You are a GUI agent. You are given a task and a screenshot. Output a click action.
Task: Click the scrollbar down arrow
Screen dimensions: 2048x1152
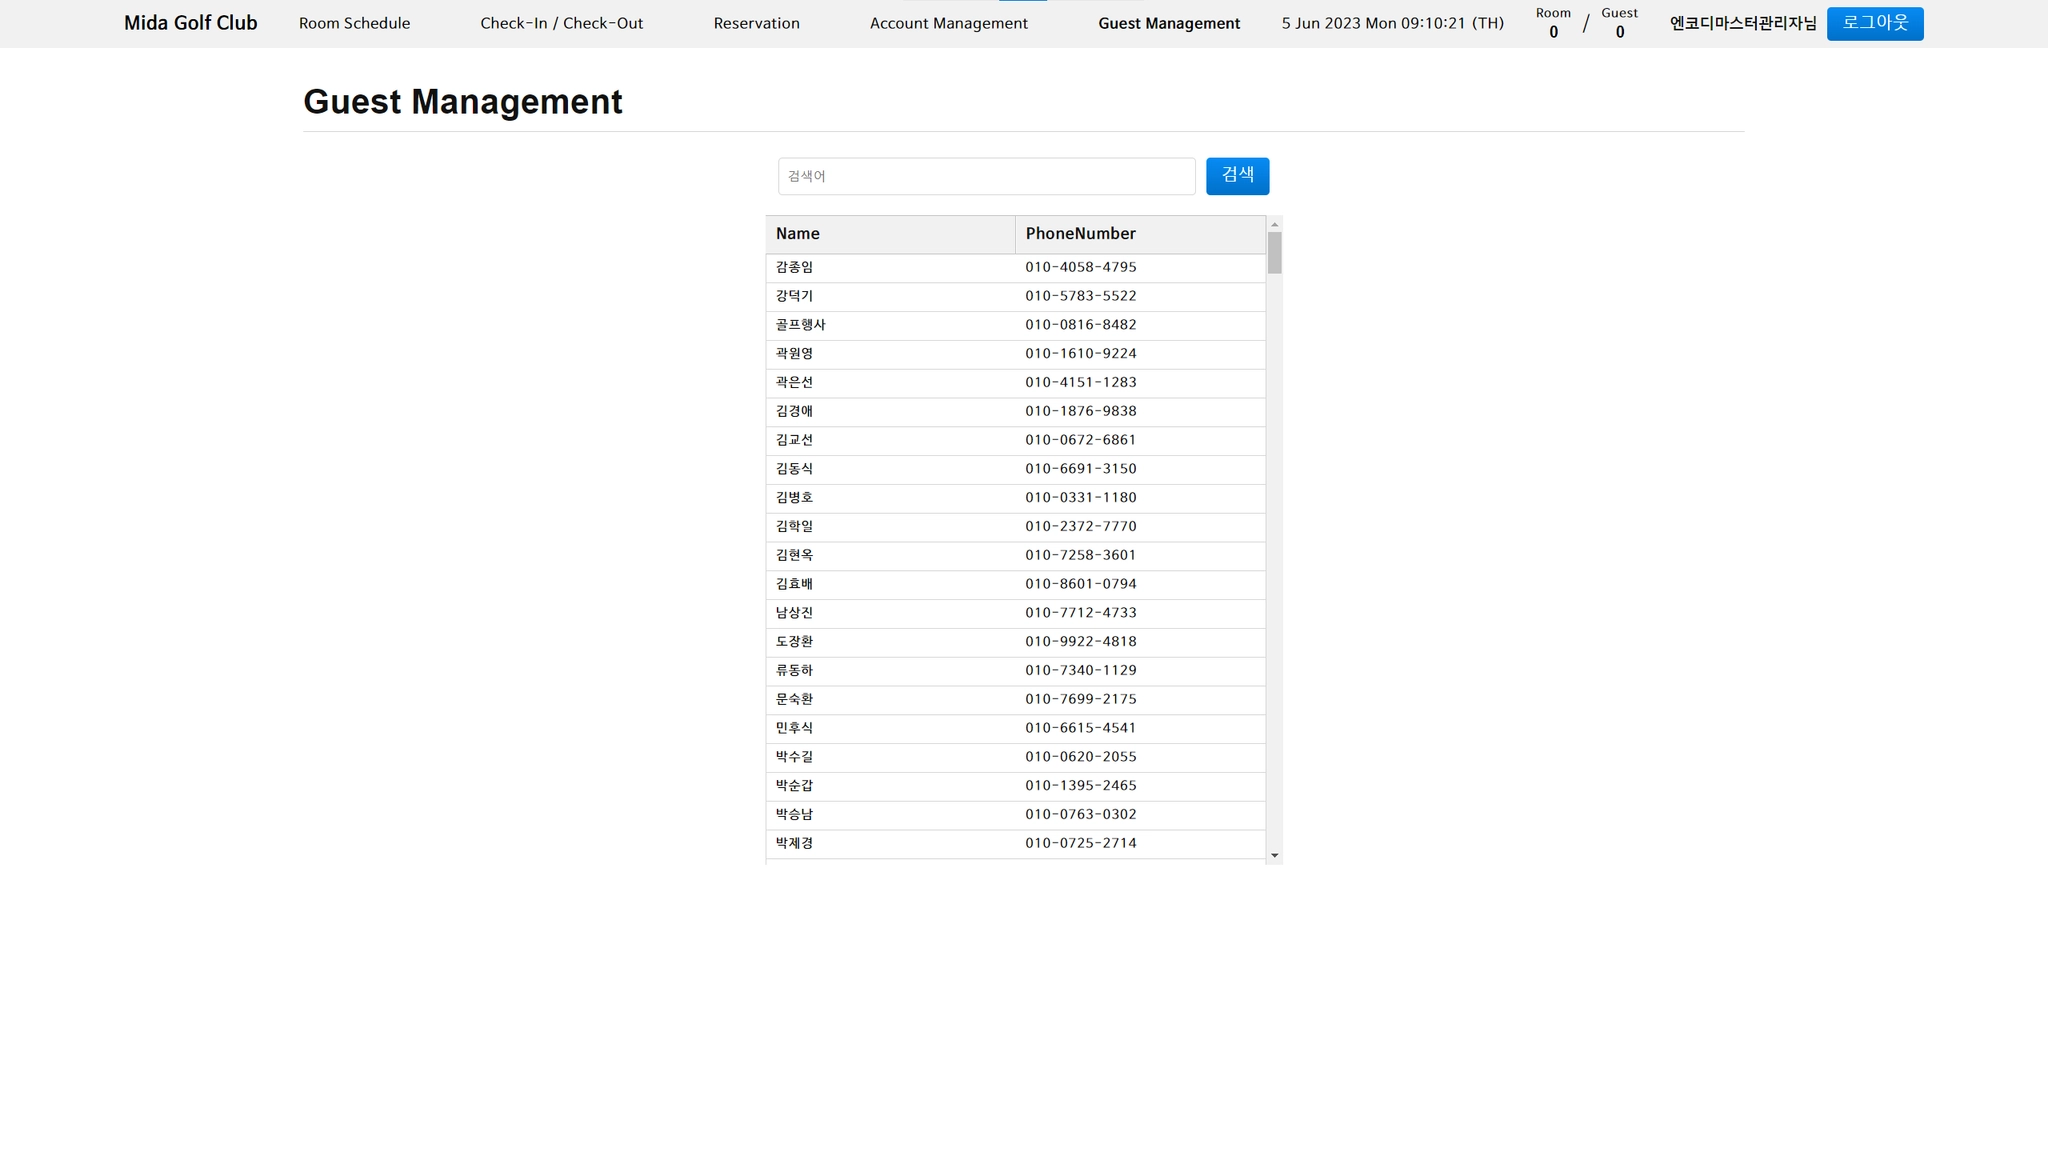(1274, 856)
